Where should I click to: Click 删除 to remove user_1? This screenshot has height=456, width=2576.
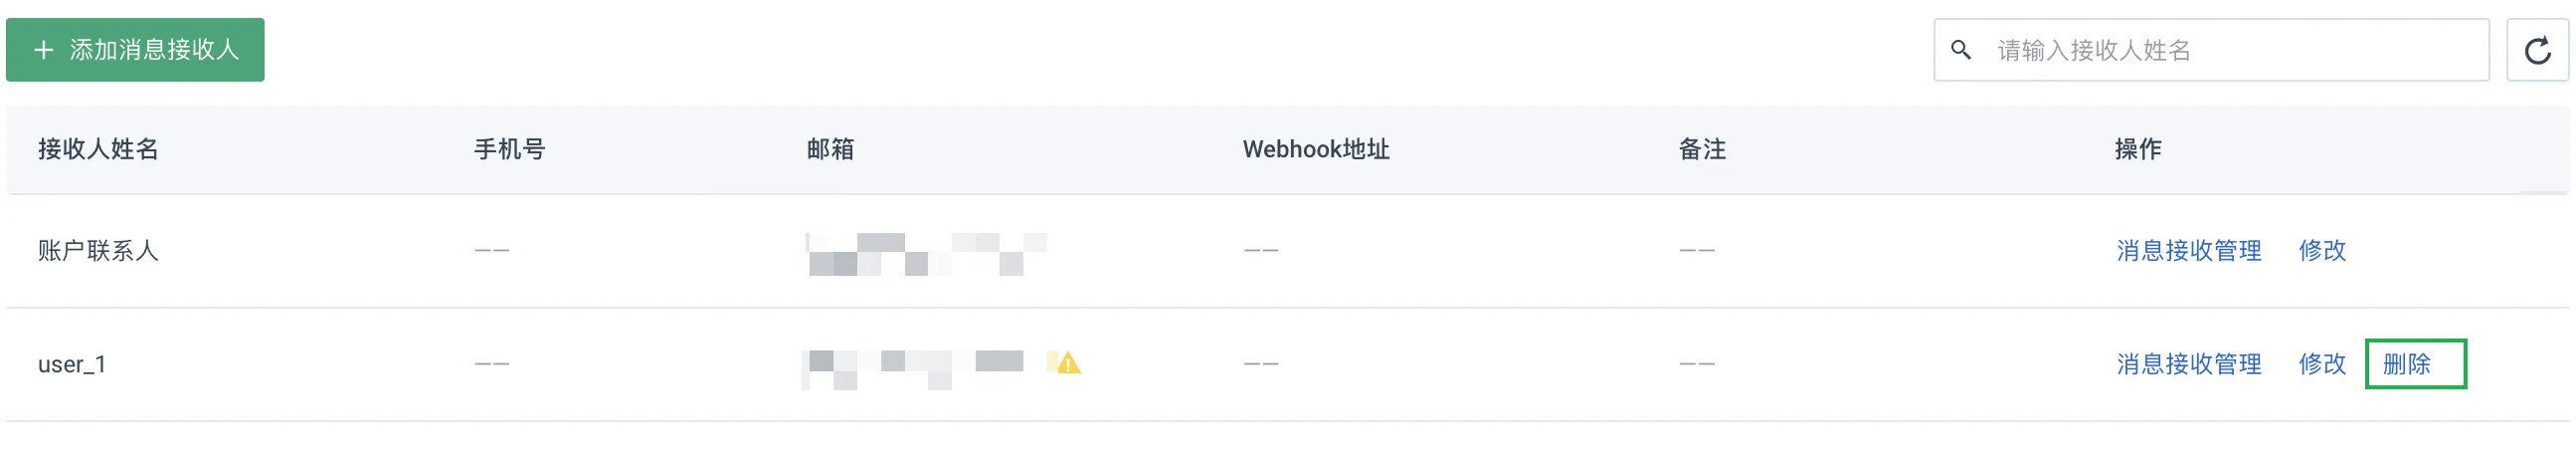[x=2407, y=364]
